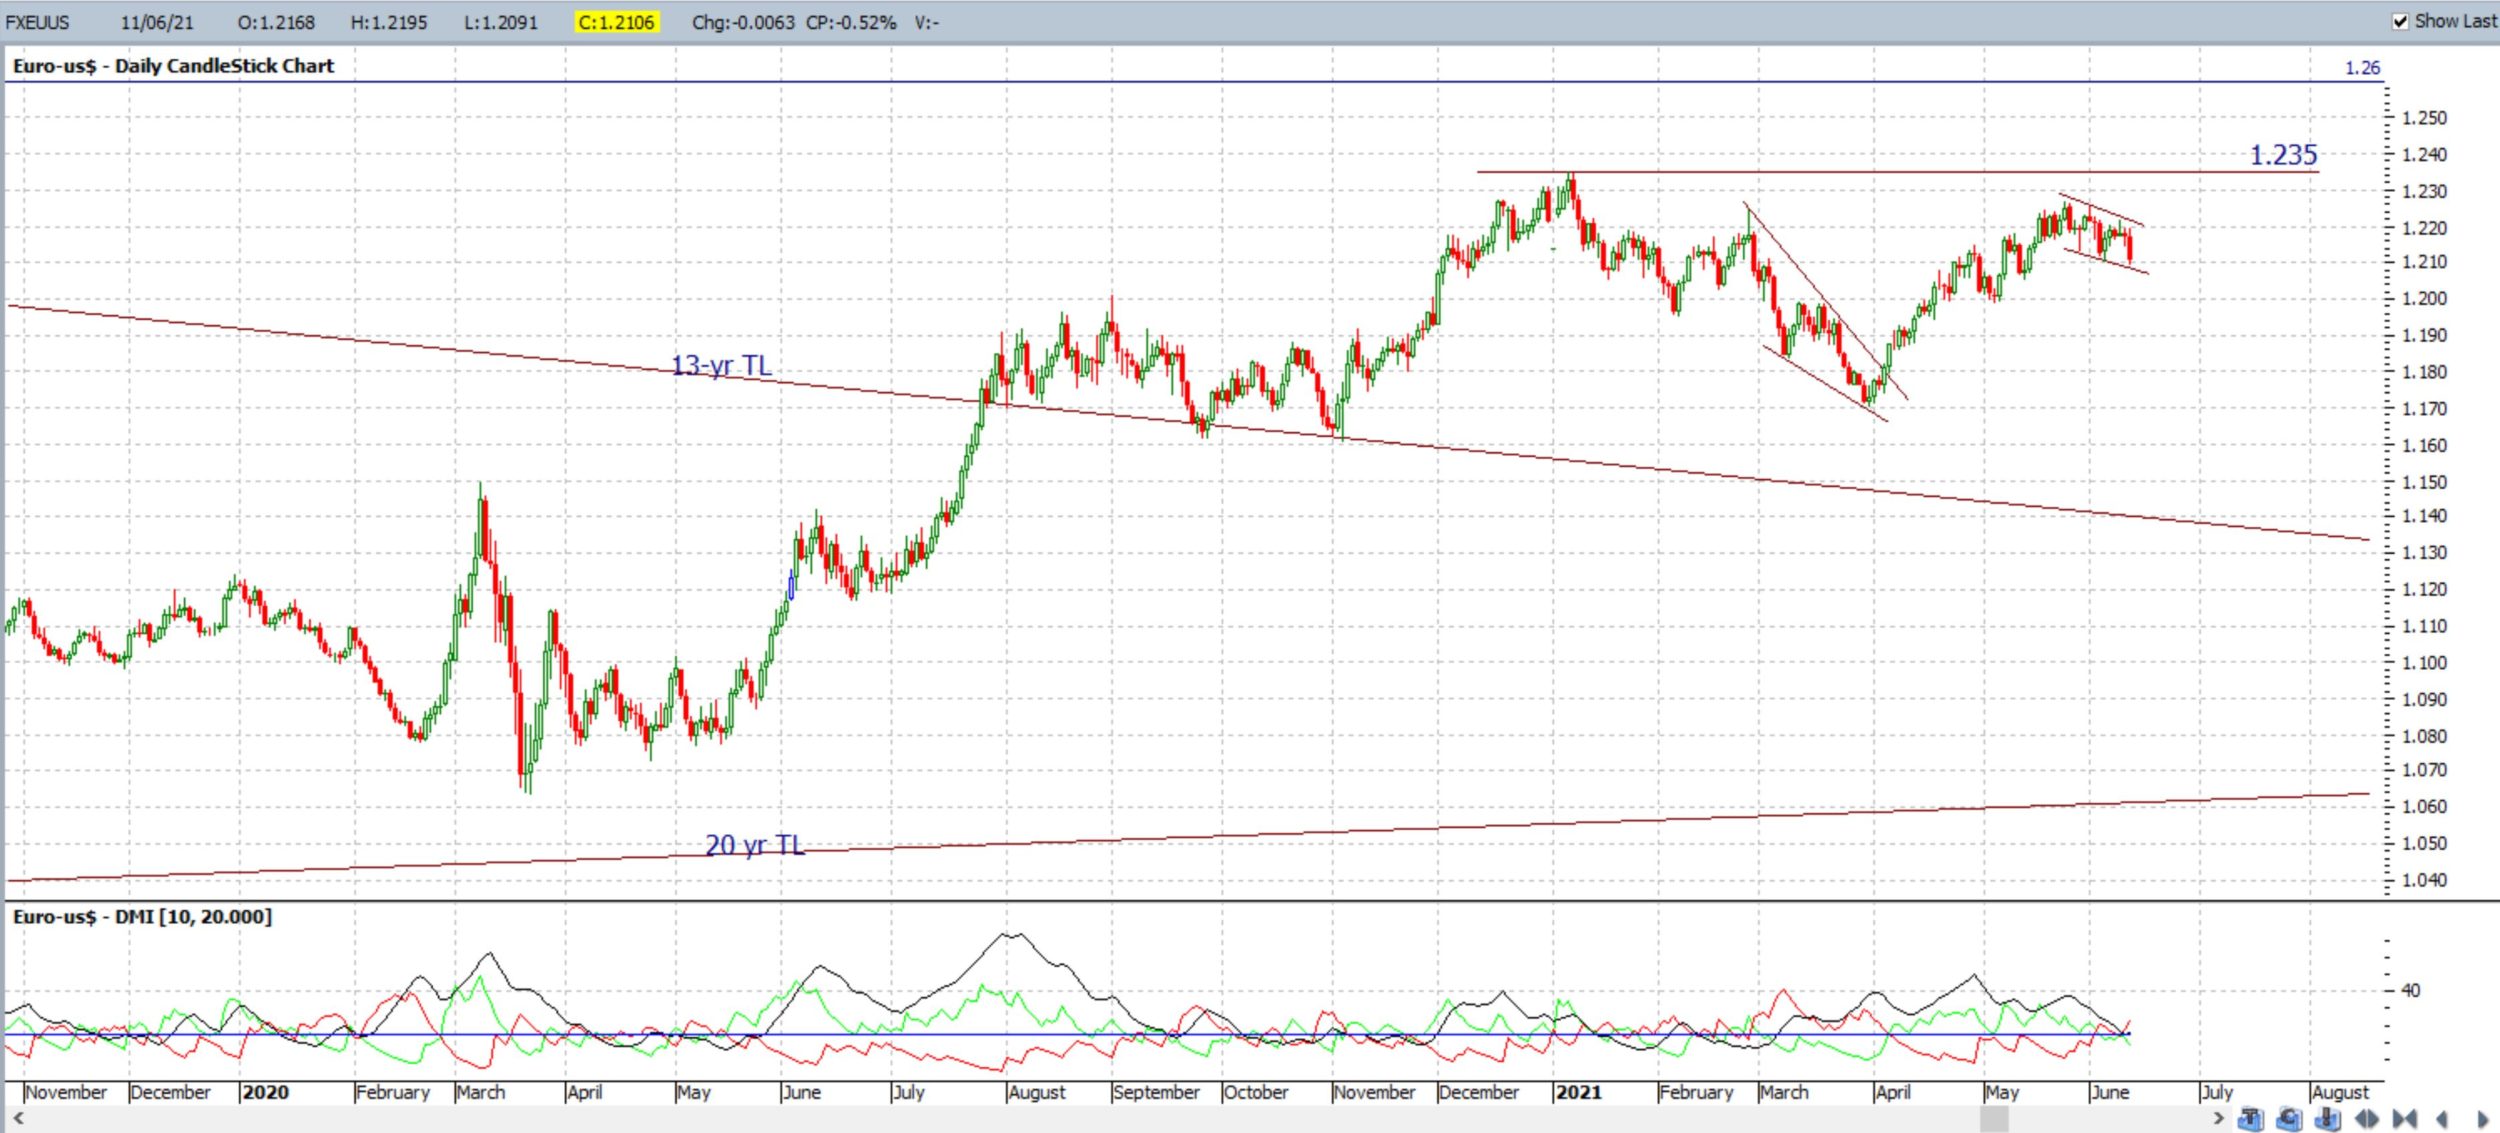The width and height of the screenshot is (2500, 1133).
Task: Click the FXEUUS symbol label
Action: point(38,22)
